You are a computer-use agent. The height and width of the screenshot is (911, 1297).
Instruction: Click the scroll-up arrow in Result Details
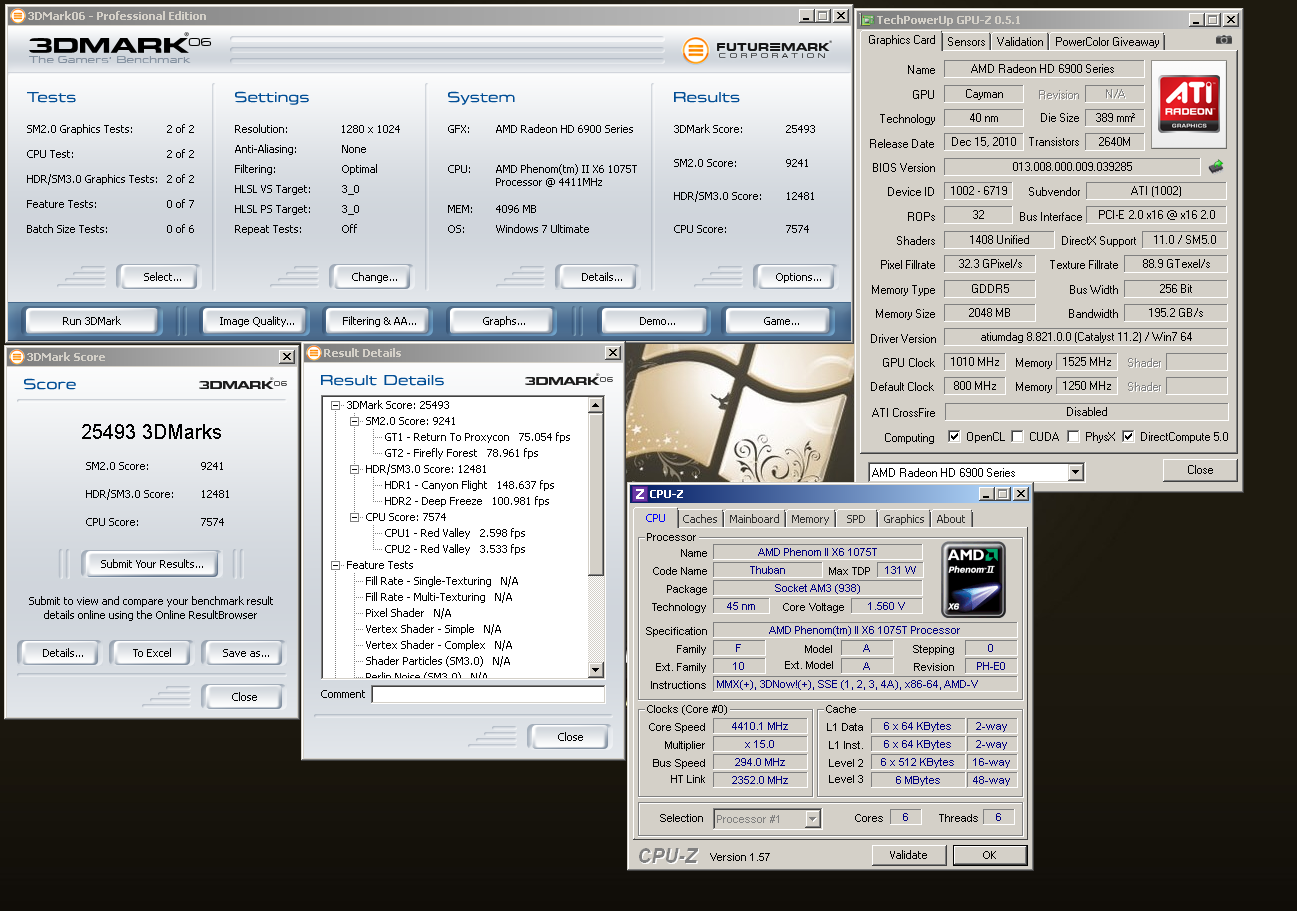click(x=596, y=405)
